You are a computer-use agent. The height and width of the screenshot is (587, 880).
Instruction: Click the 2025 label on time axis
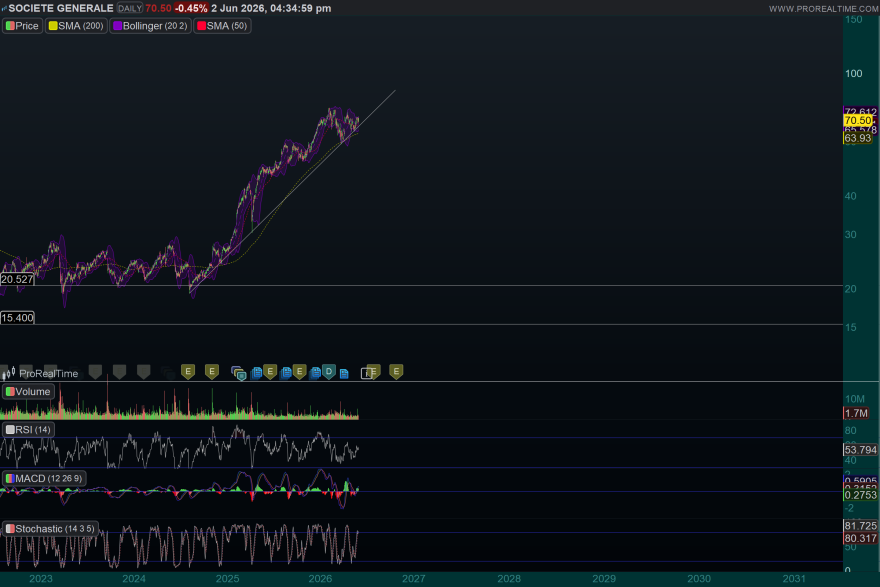(227, 579)
